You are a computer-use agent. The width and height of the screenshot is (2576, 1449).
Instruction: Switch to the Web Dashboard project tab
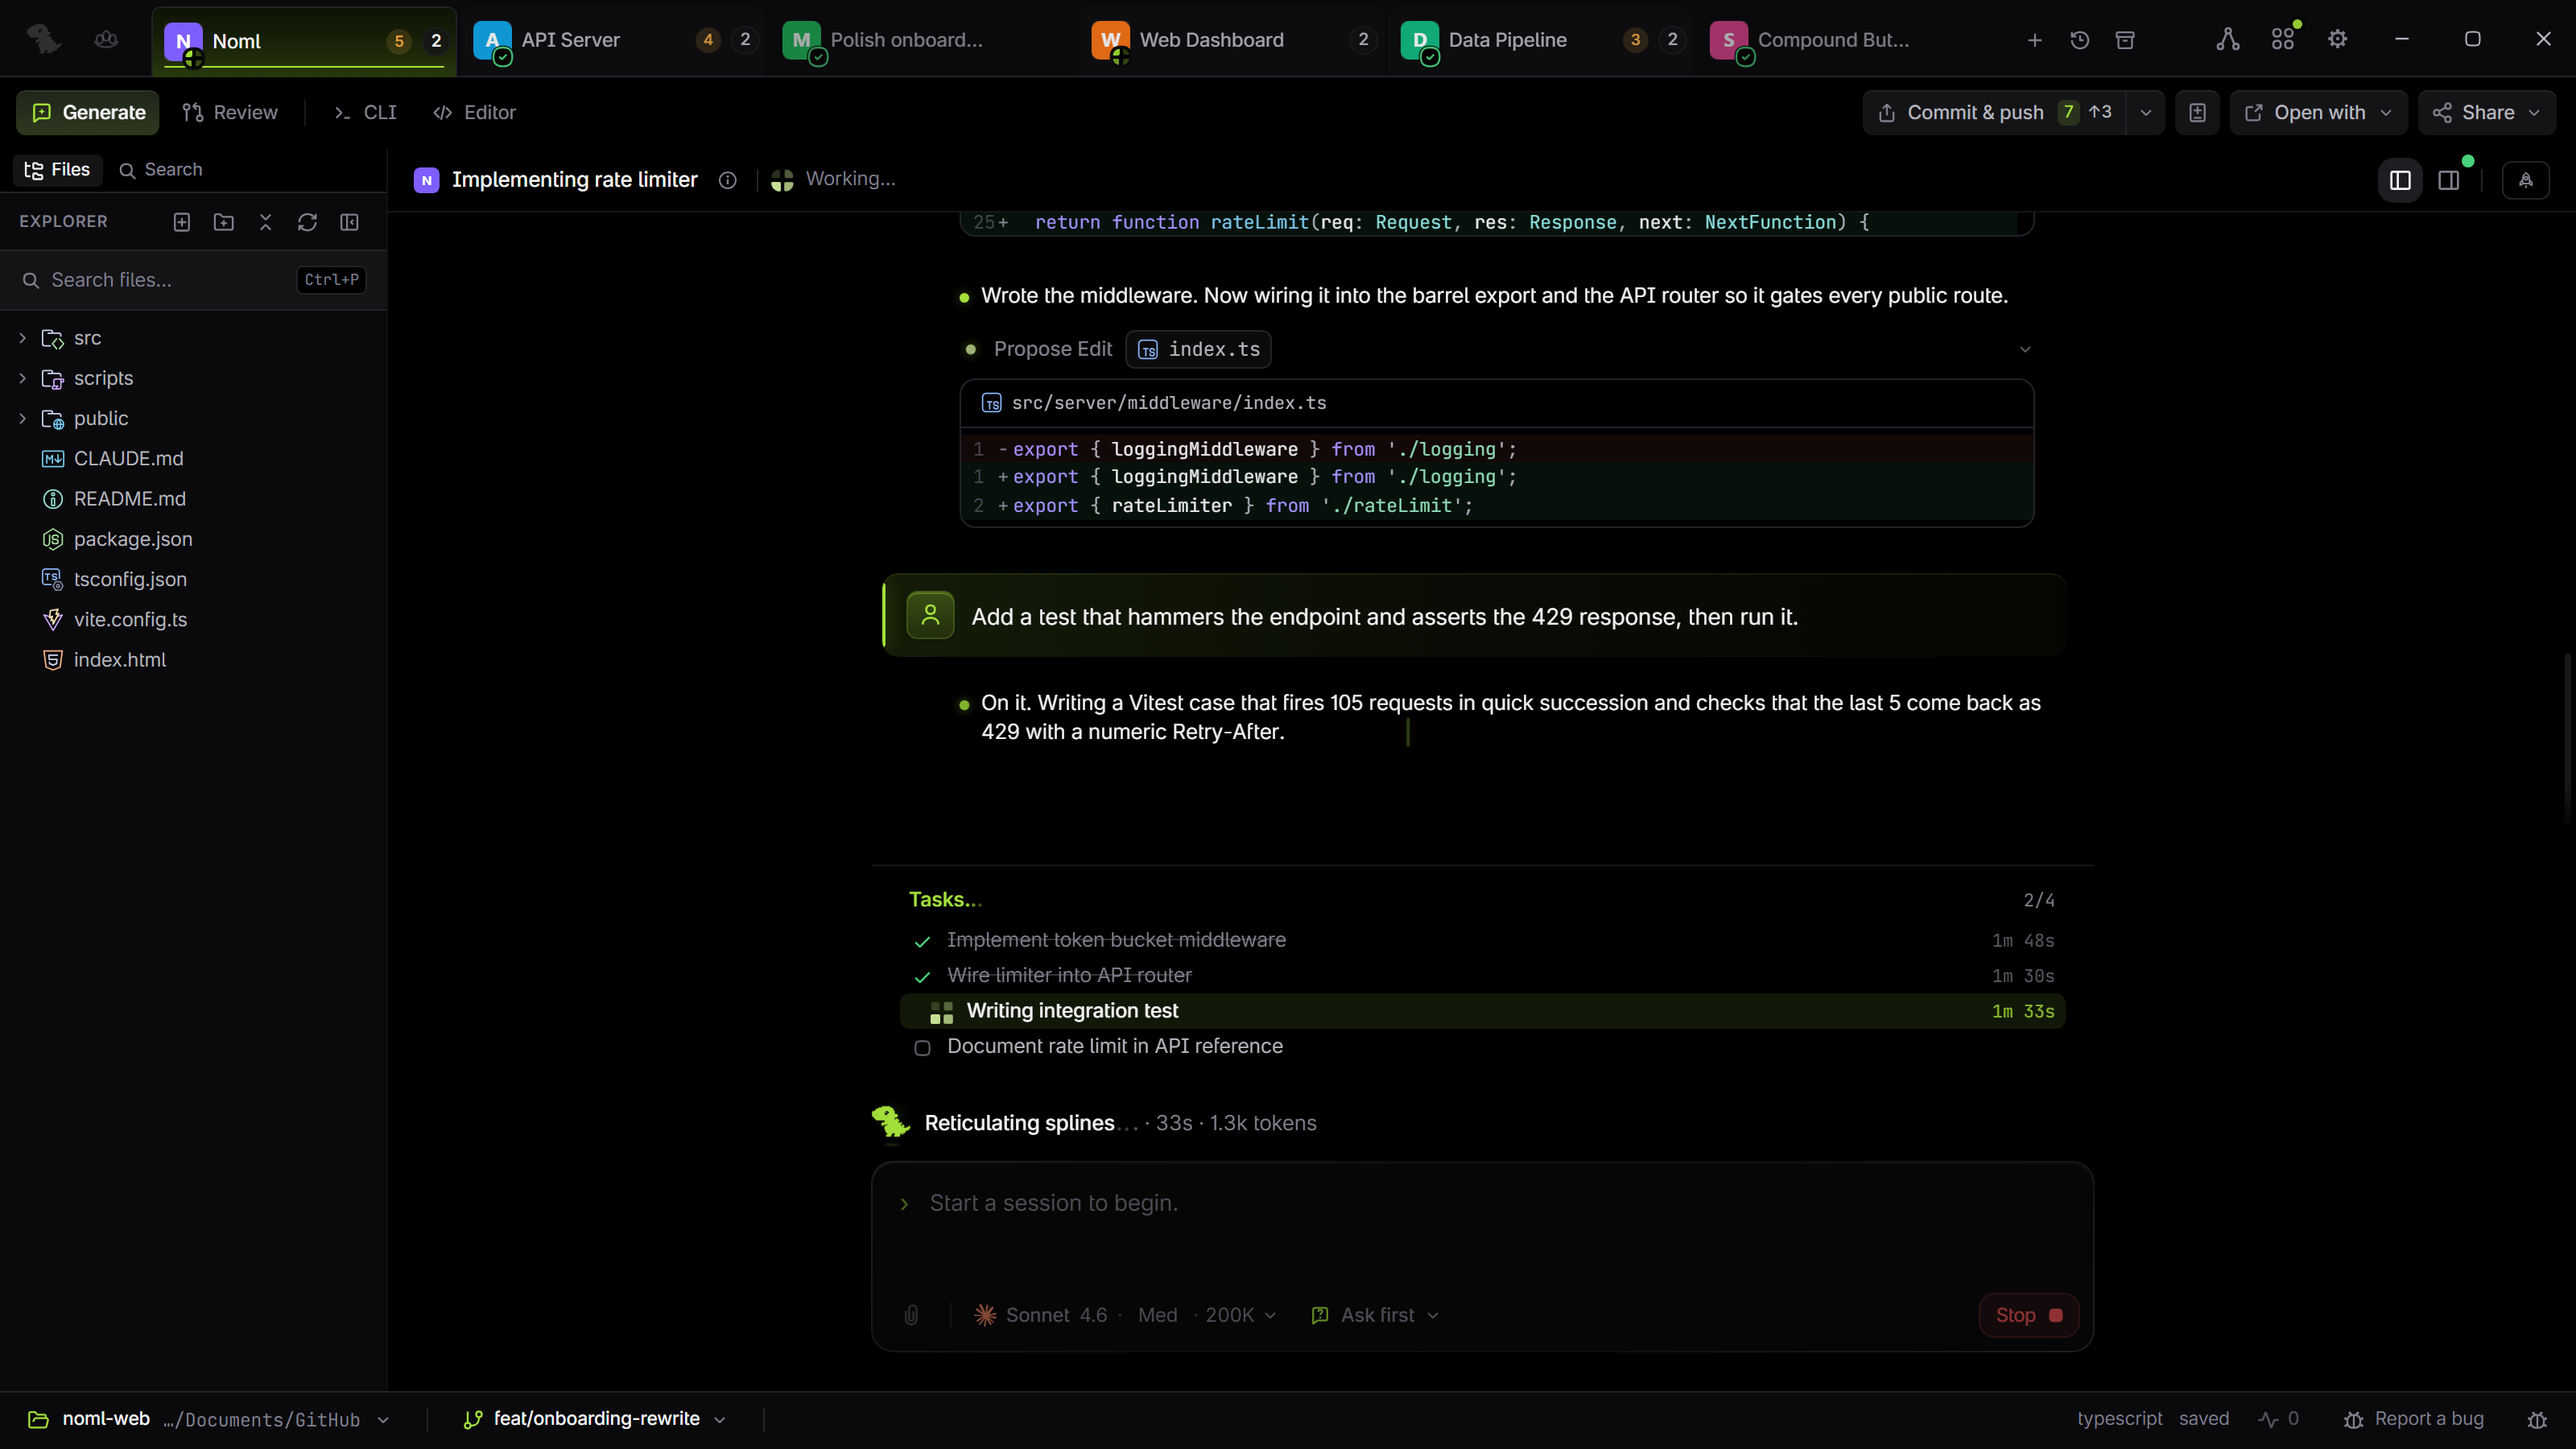pyautogui.click(x=1230, y=40)
